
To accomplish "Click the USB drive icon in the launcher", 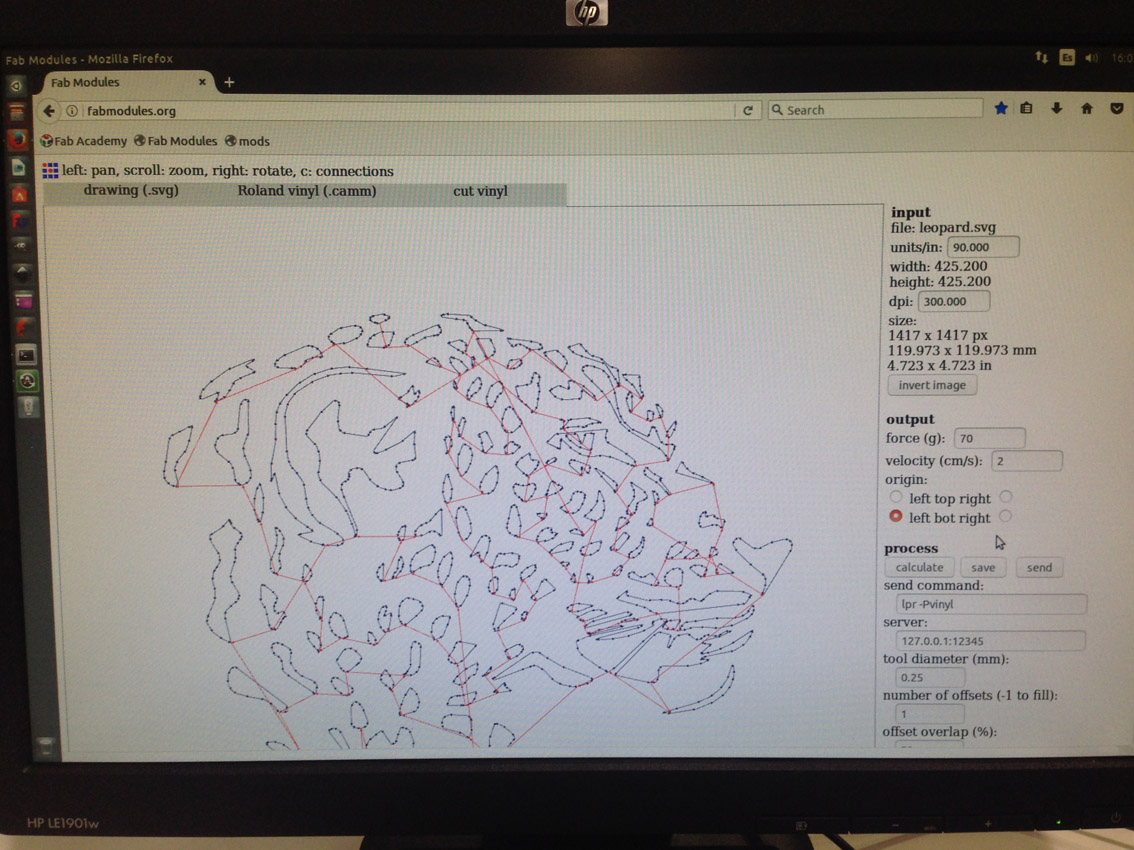I will tap(28, 407).
